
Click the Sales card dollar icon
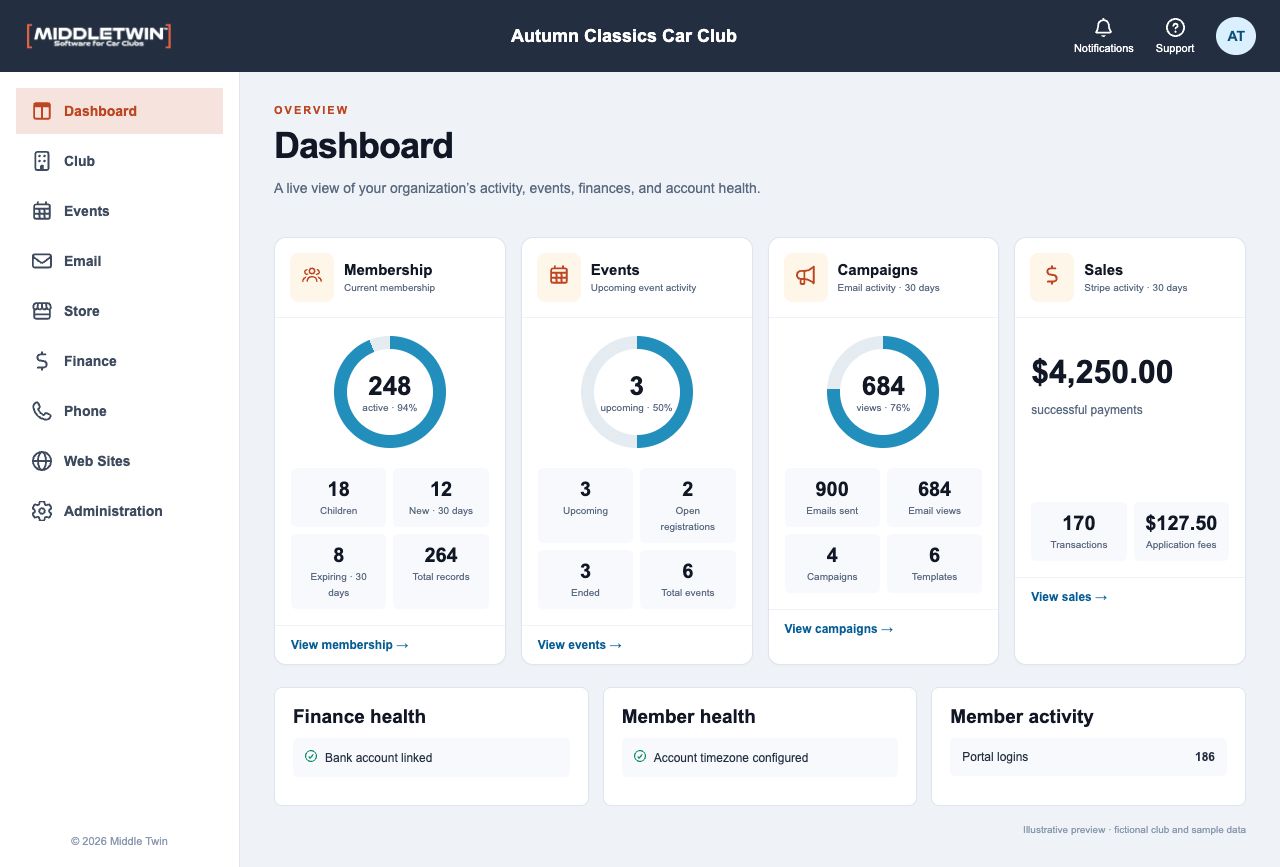pyautogui.click(x=1052, y=276)
